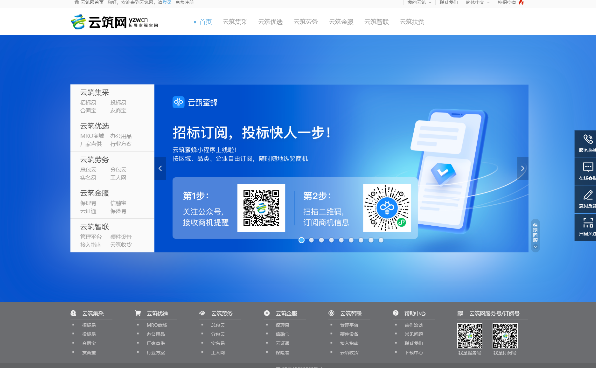
Task: Select the last carousel indicator dot
Action: [381, 240]
